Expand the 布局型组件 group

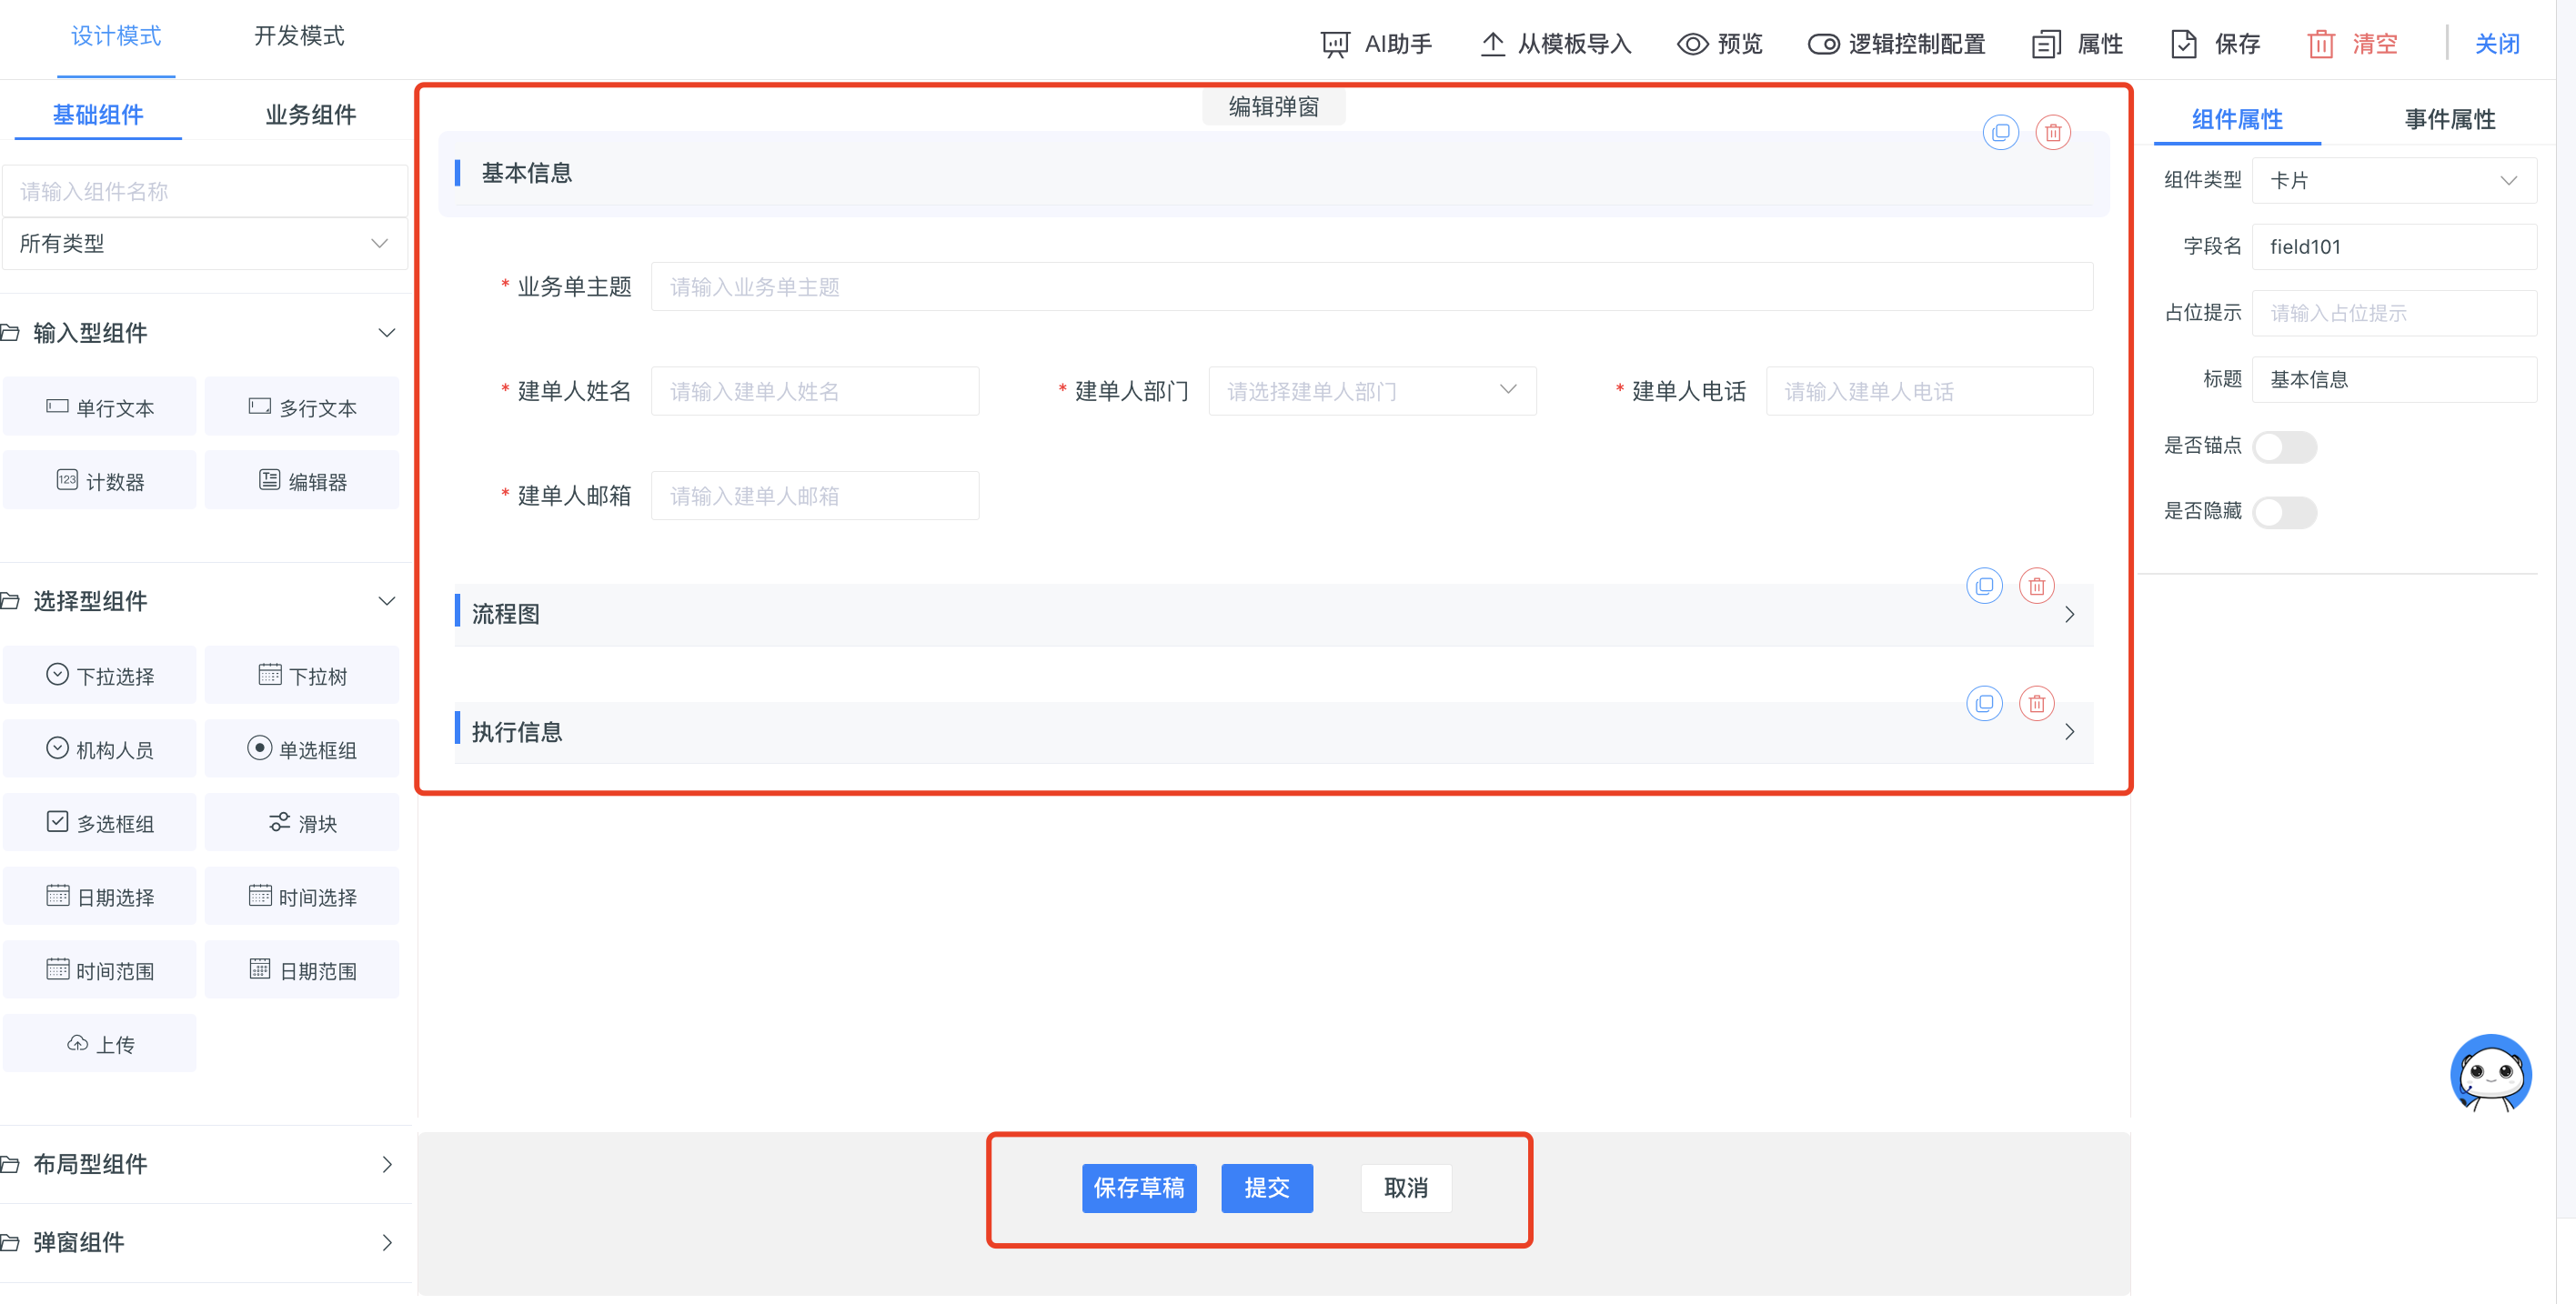click(x=387, y=1165)
